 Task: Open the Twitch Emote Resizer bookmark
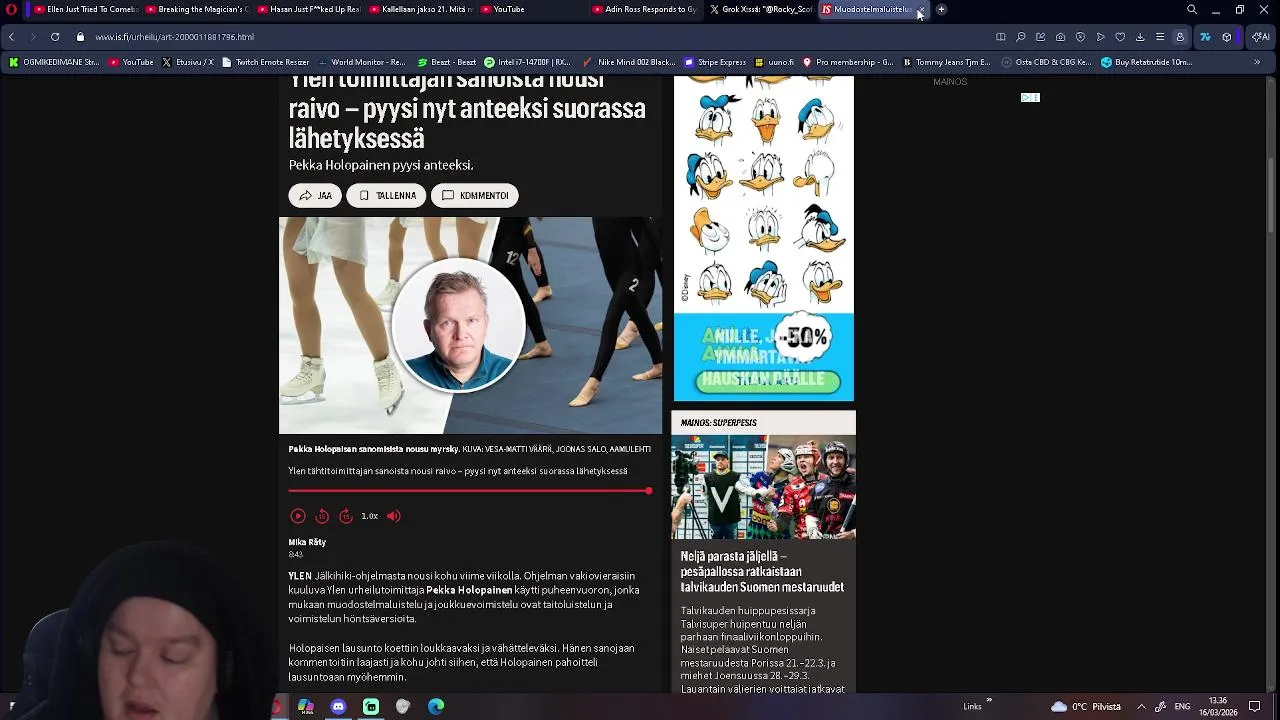point(266,62)
